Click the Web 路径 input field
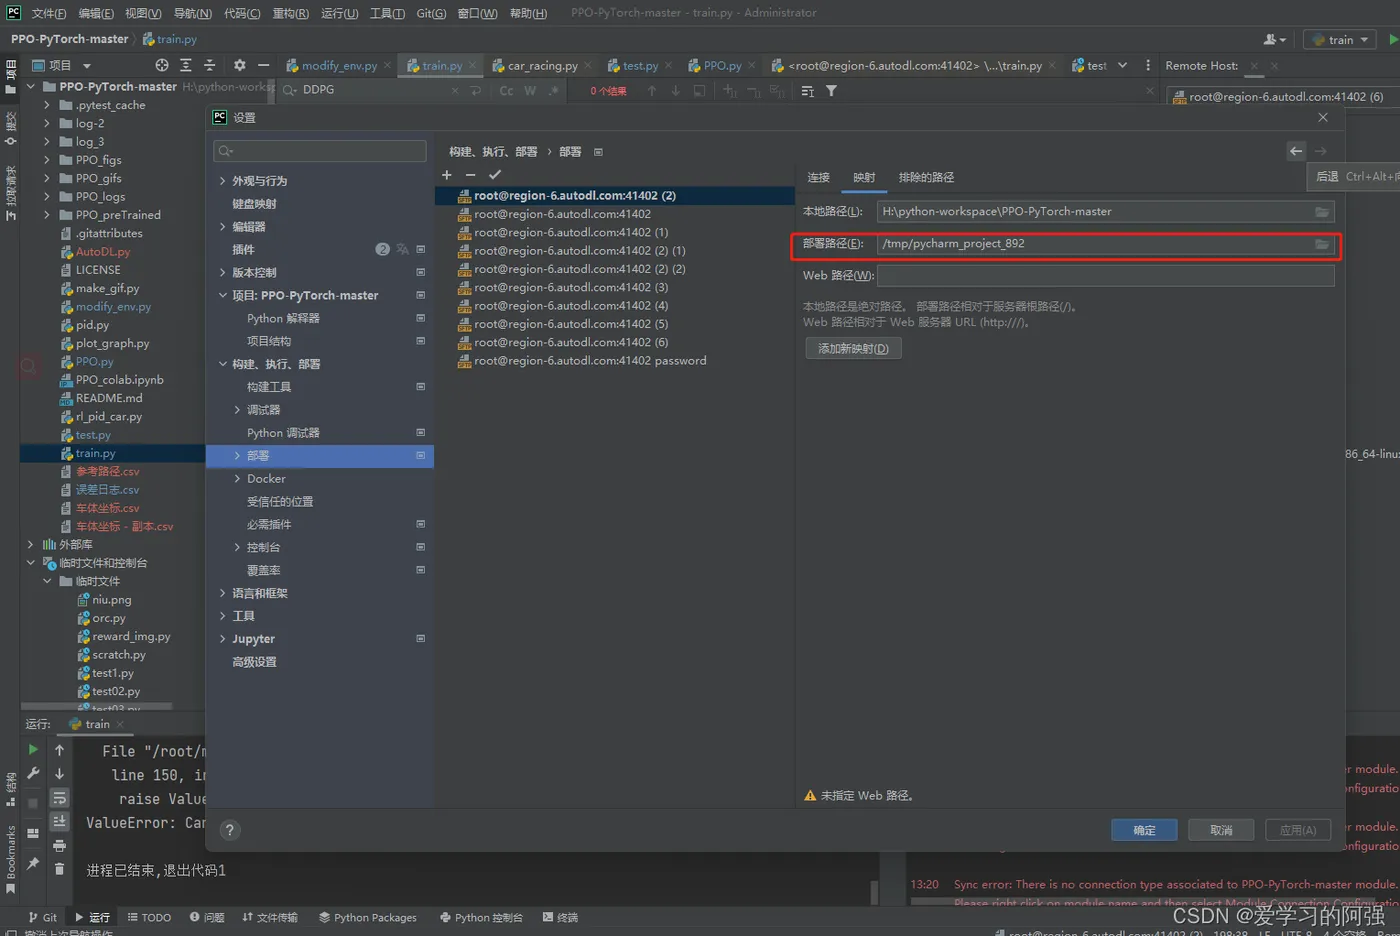Image resolution: width=1400 pixels, height=936 pixels. coord(1105,276)
